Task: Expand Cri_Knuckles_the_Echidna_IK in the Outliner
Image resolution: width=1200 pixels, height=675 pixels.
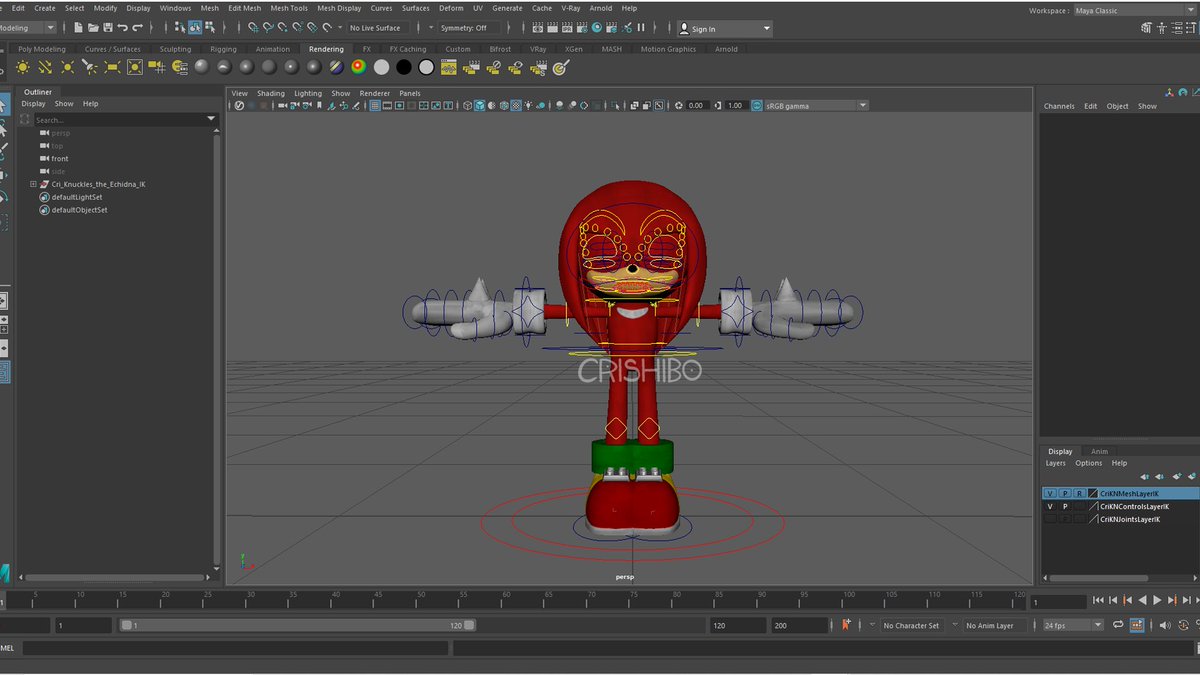Action: (x=33, y=184)
